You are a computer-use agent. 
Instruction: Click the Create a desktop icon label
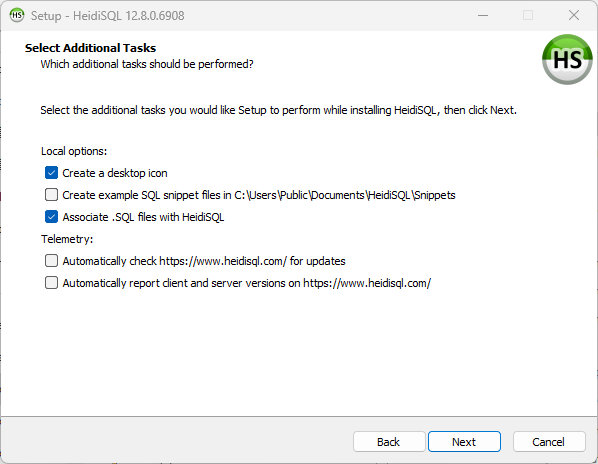(x=115, y=173)
